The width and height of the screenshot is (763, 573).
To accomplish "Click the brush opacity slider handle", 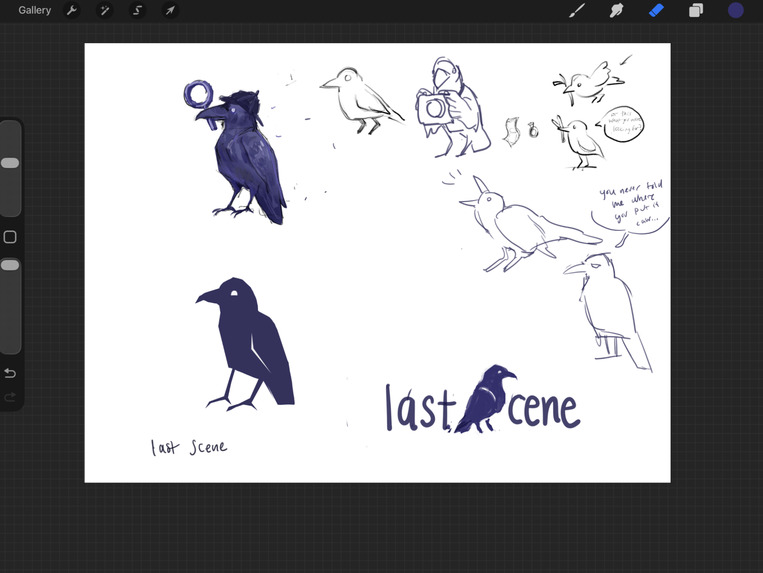I will tap(10, 265).
